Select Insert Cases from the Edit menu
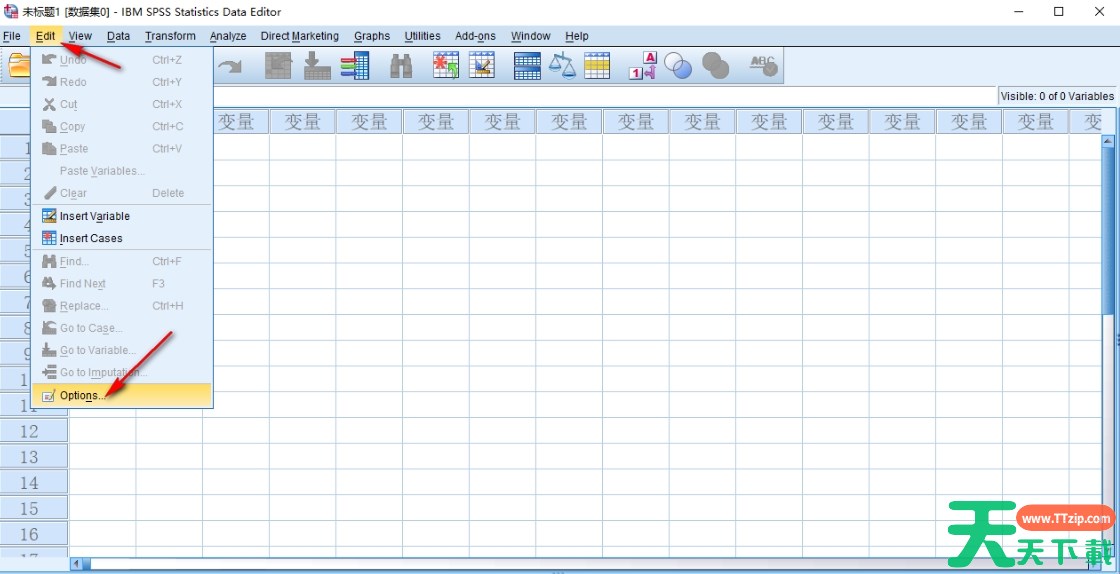This screenshot has height=574, width=1120. point(91,238)
